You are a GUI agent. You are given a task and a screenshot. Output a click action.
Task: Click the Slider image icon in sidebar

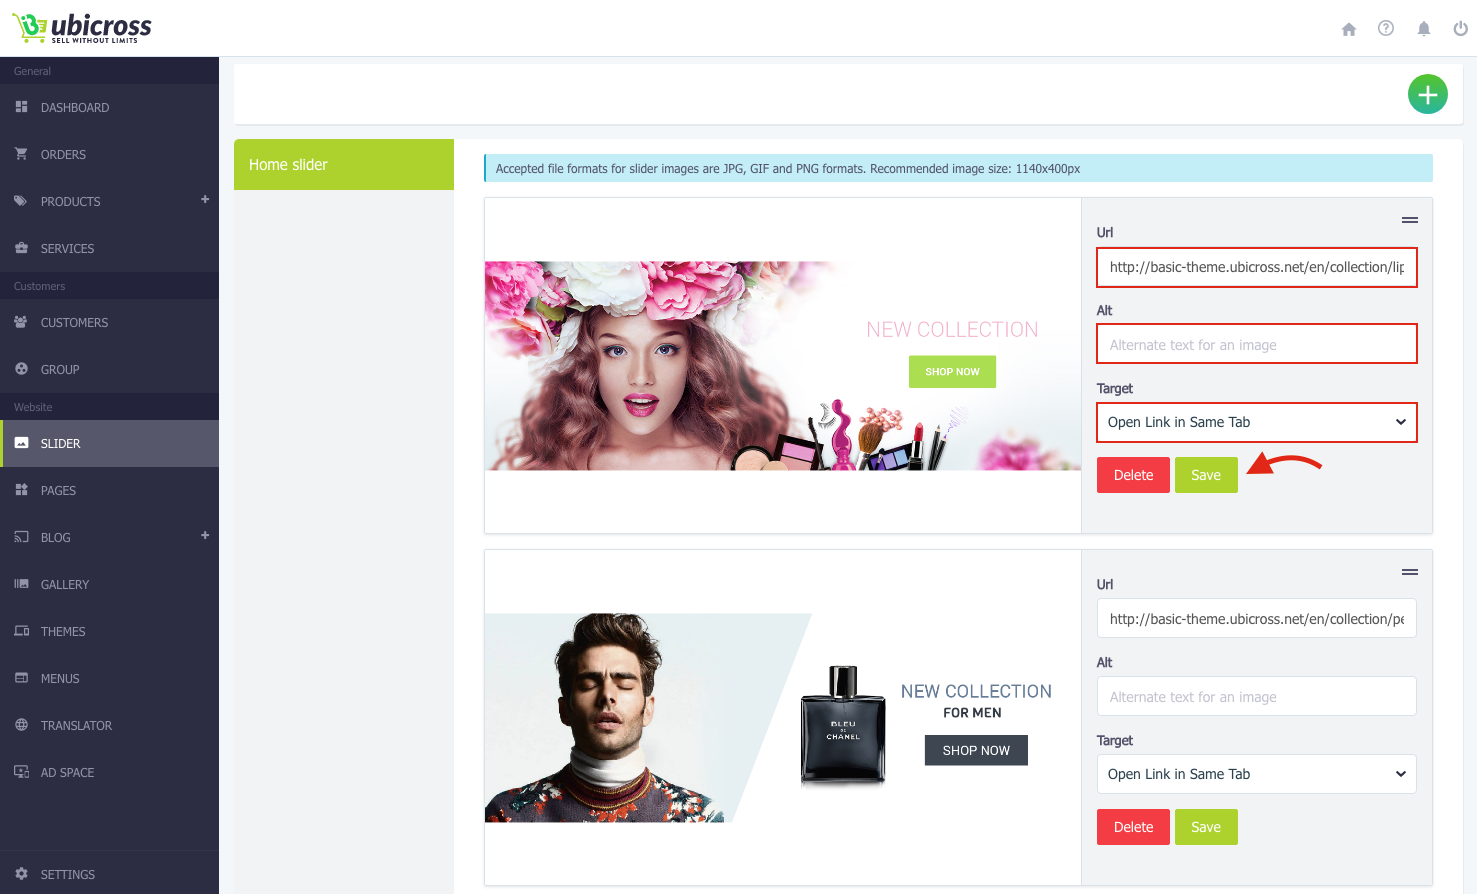pyautogui.click(x=21, y=442)
